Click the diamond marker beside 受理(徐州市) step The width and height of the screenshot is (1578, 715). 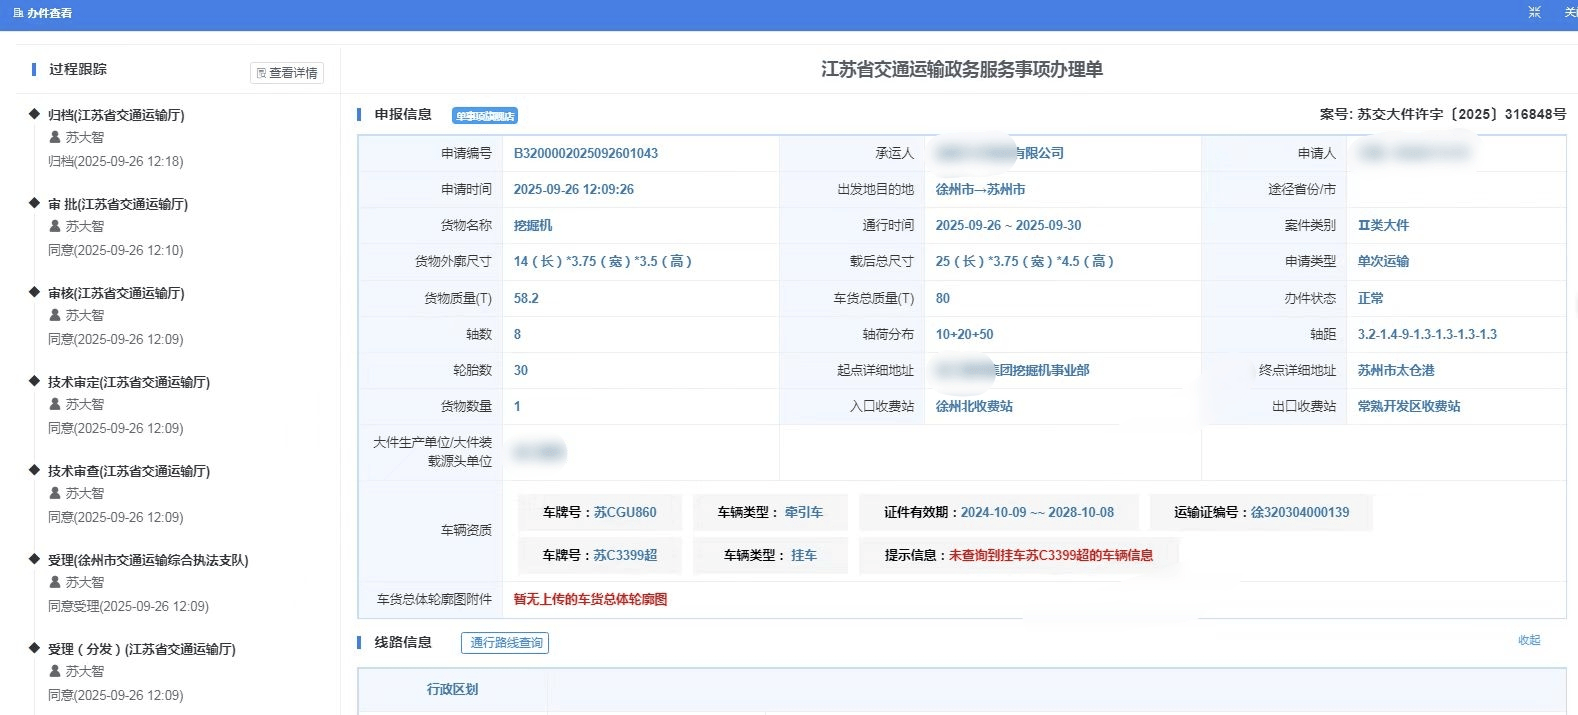click(x=35, y=559)
